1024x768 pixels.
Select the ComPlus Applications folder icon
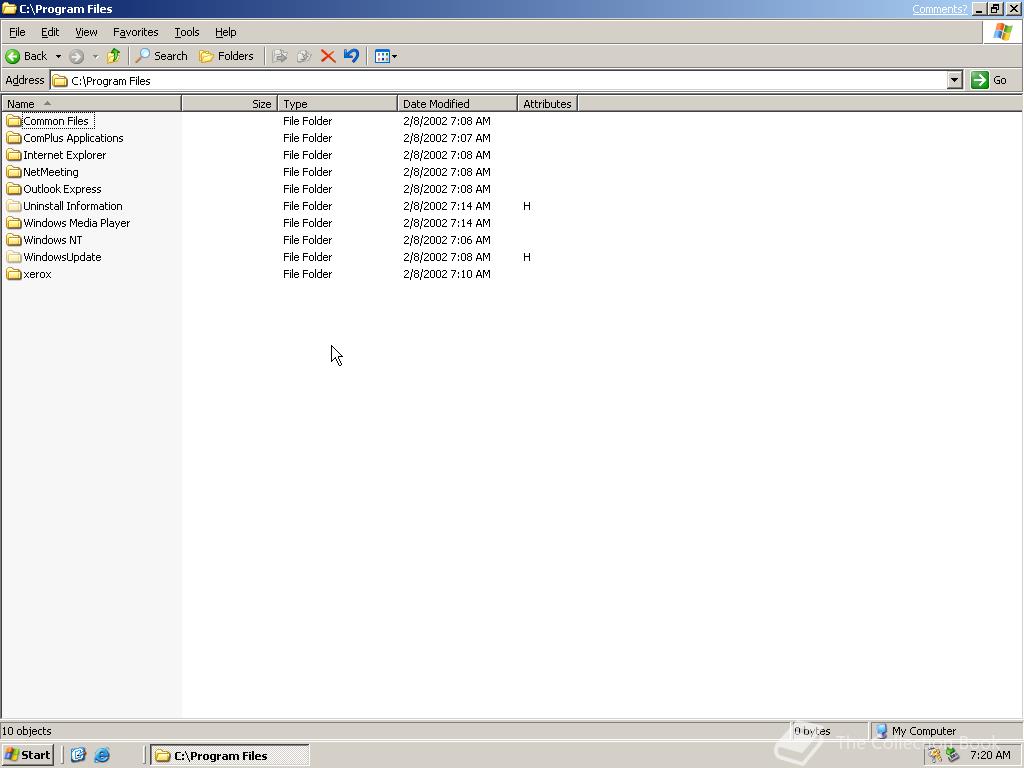(14, 138)
